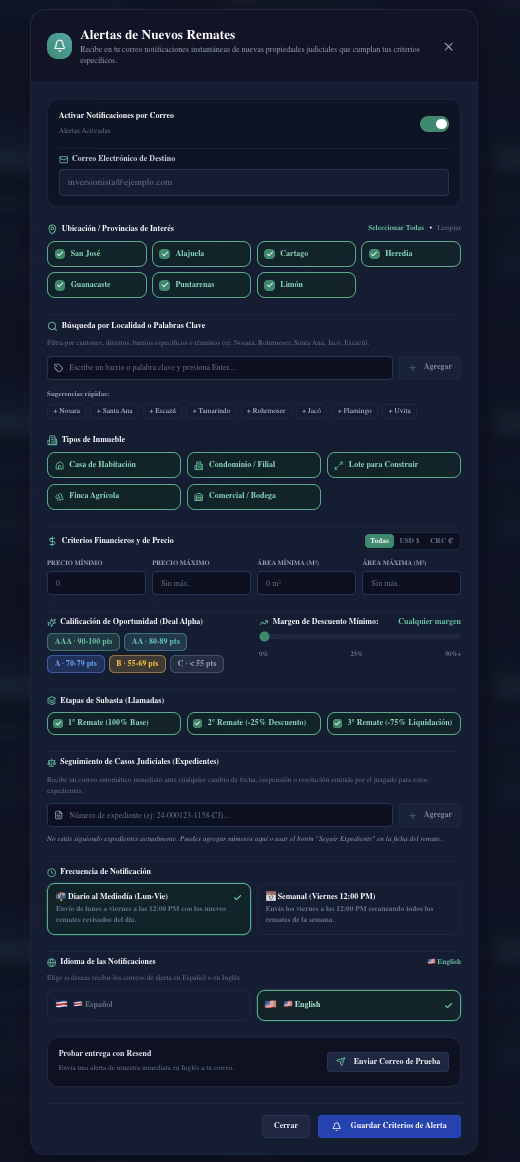Screen dimensions: 520x1162
Task: Switch currency filter to CRC ₡
Action: coord(442,541)
